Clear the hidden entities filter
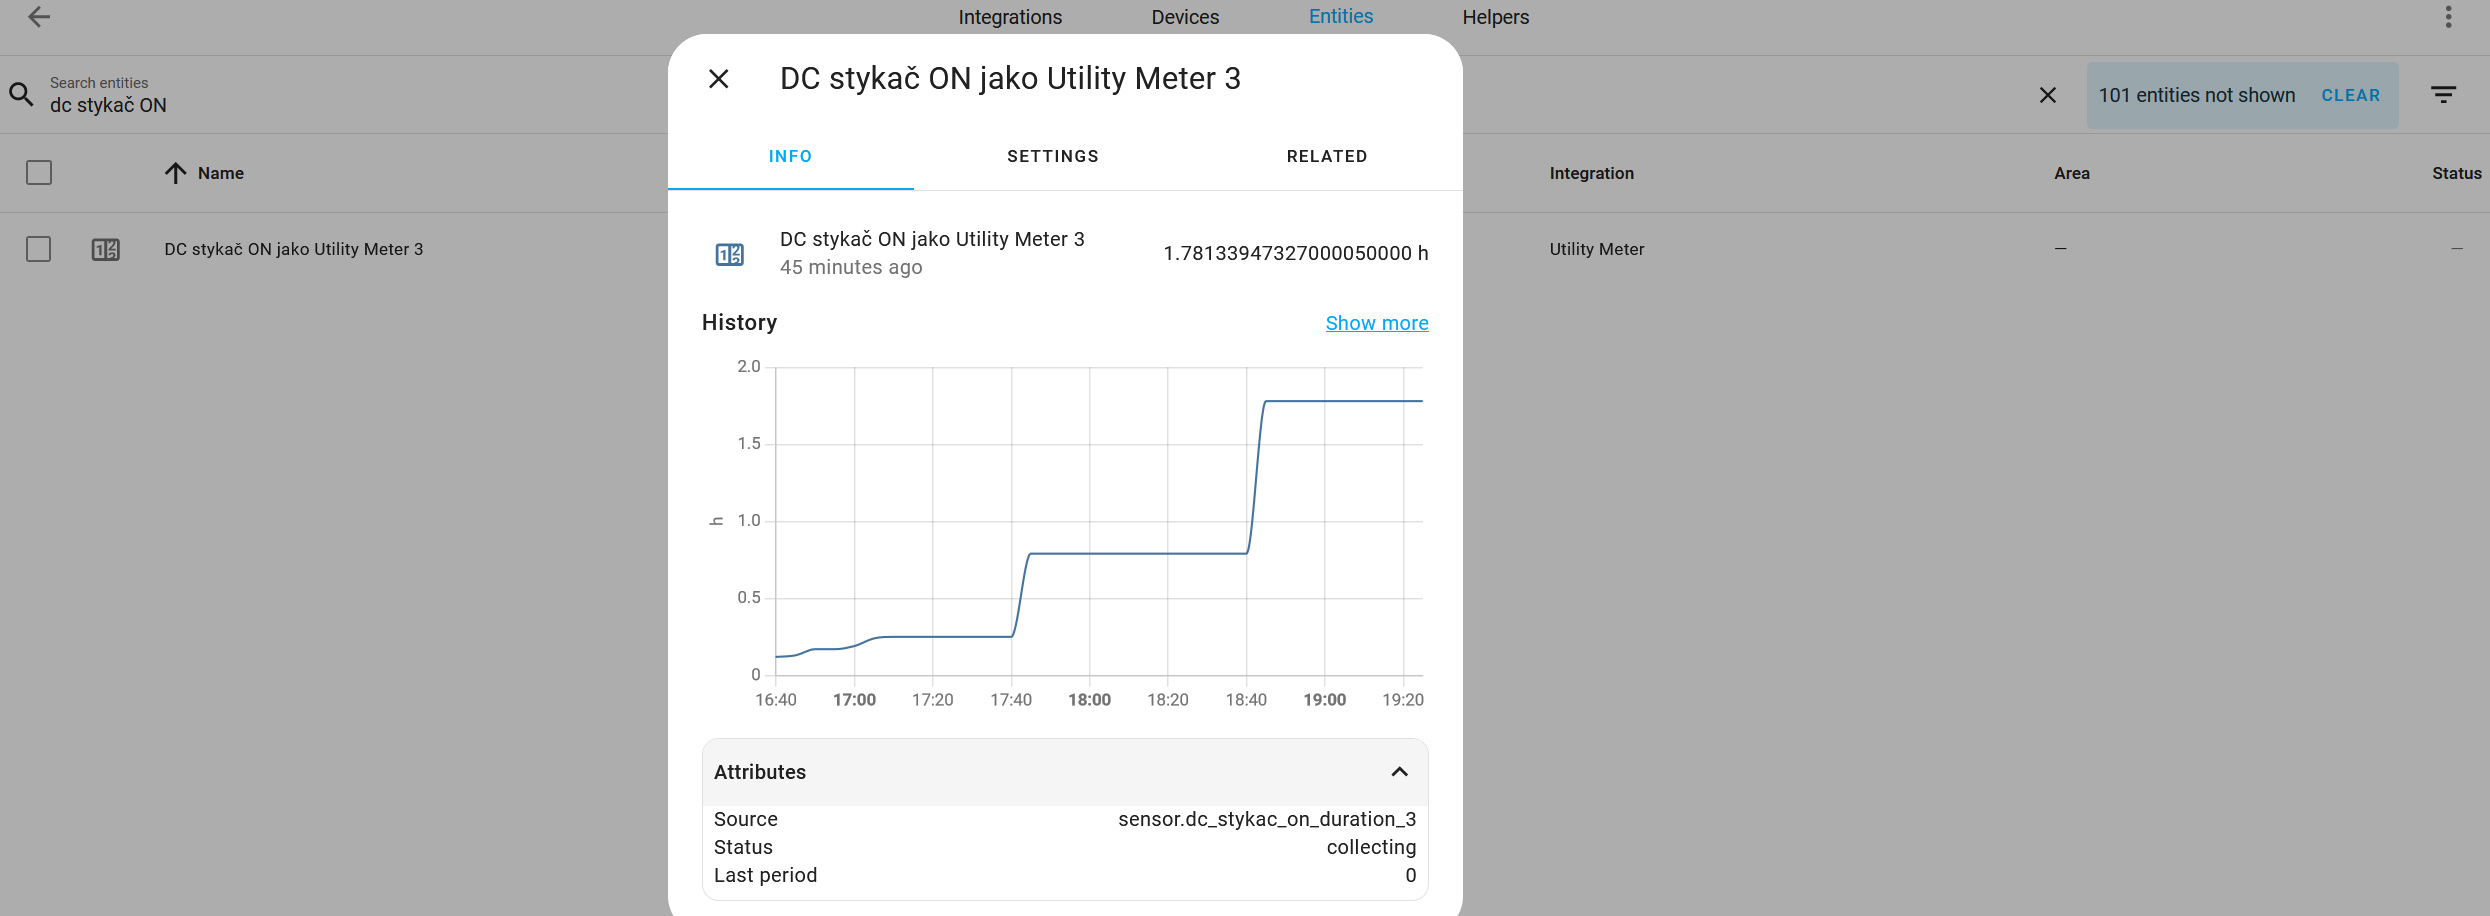 click(x=2350, y=95)
